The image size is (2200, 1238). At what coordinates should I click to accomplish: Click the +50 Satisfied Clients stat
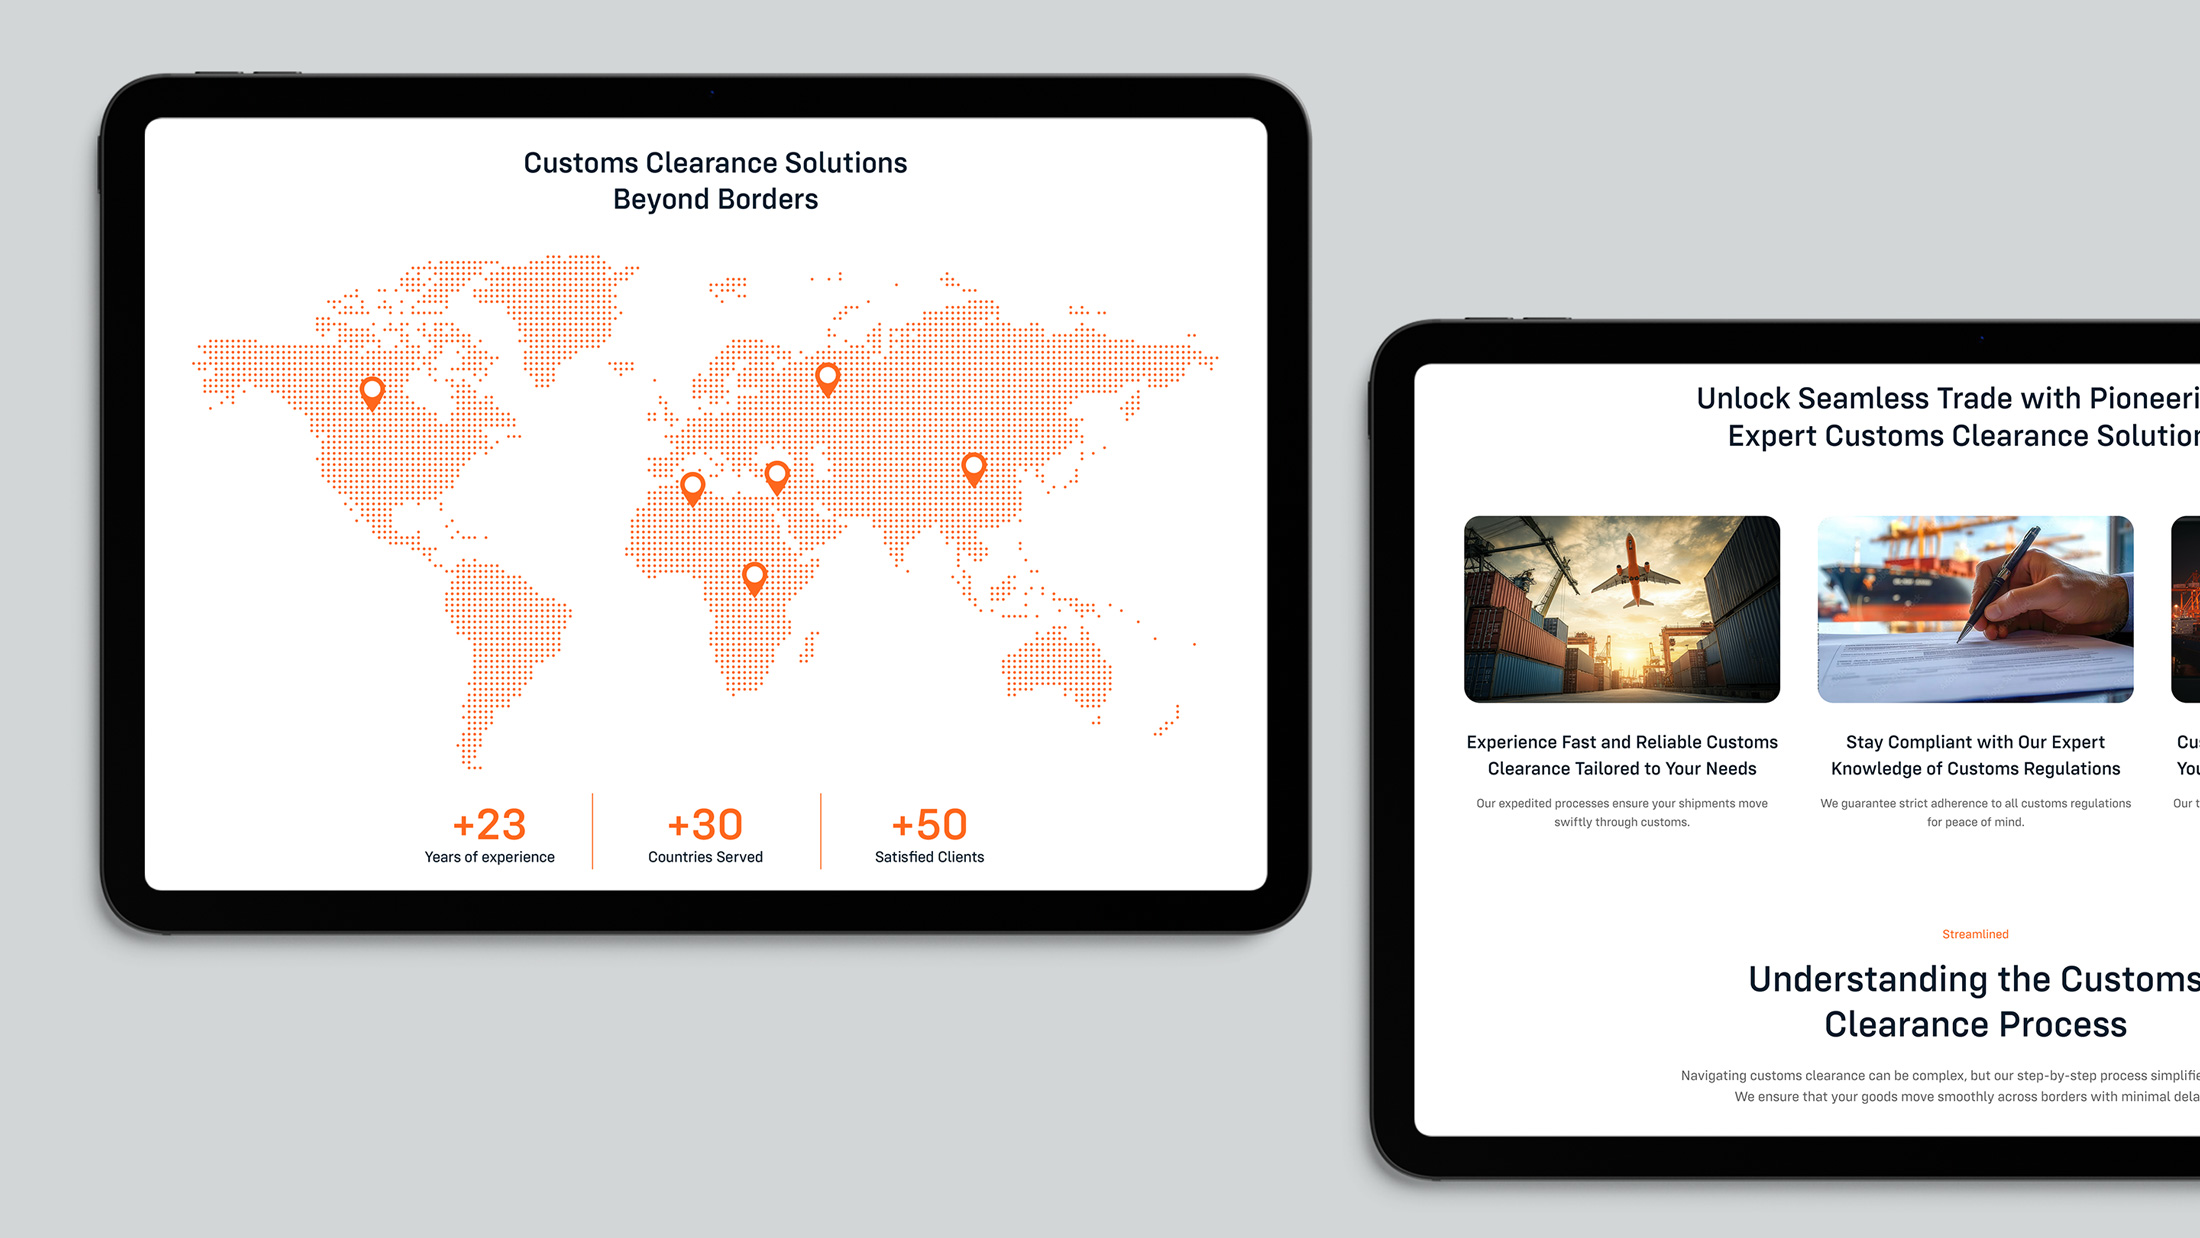click(x=929, y=835)
